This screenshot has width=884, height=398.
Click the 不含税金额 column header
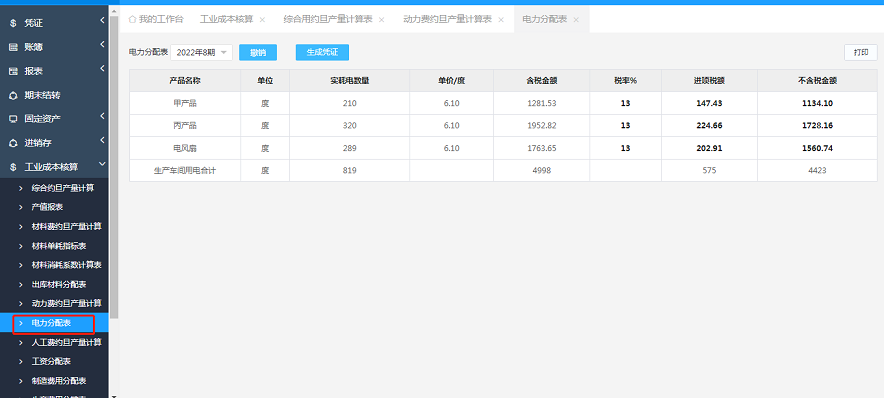[817, 81]
